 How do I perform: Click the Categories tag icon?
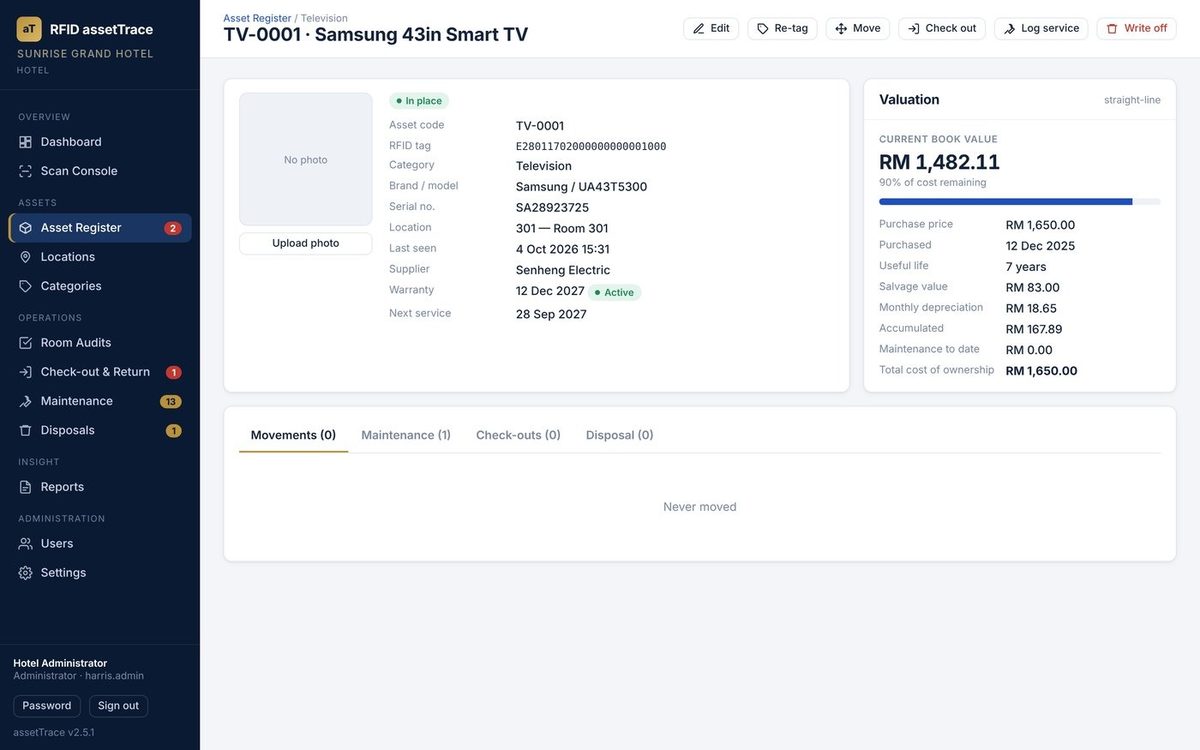click(x=26, y=286)
